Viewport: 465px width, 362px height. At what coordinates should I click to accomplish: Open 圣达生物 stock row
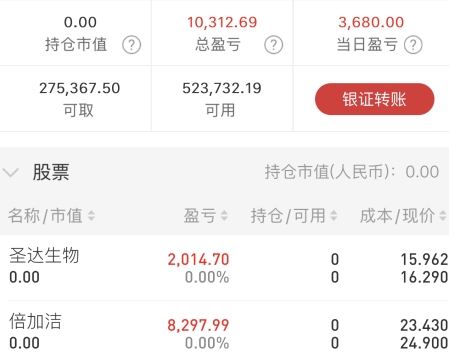224,267
